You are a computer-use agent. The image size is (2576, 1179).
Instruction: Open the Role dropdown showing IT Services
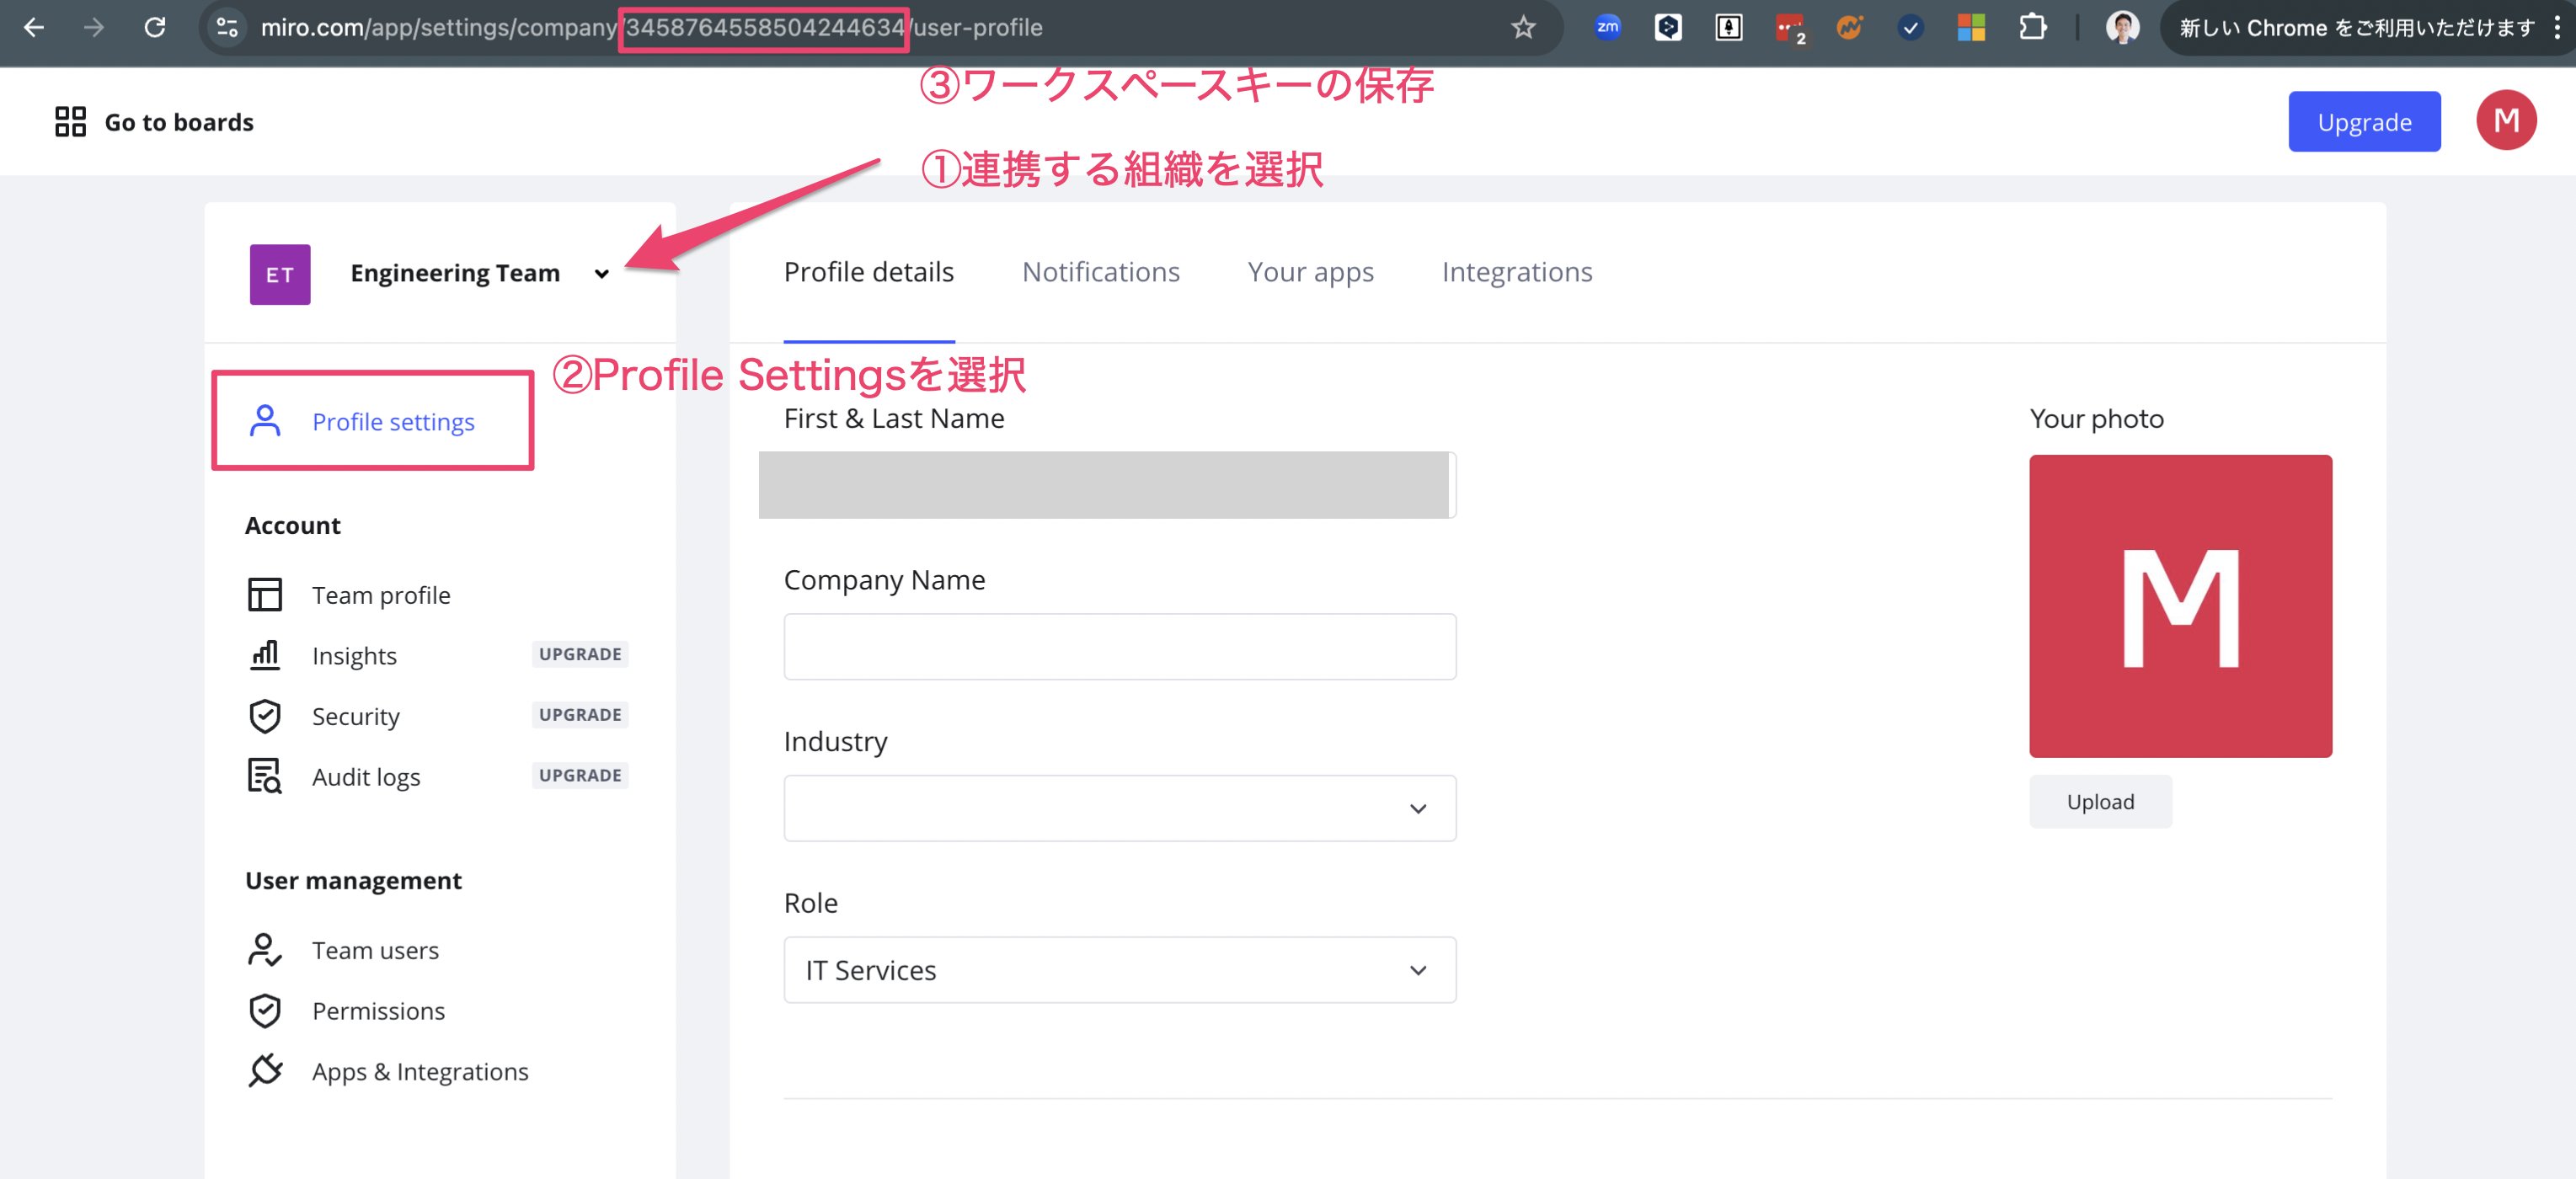1119,970
